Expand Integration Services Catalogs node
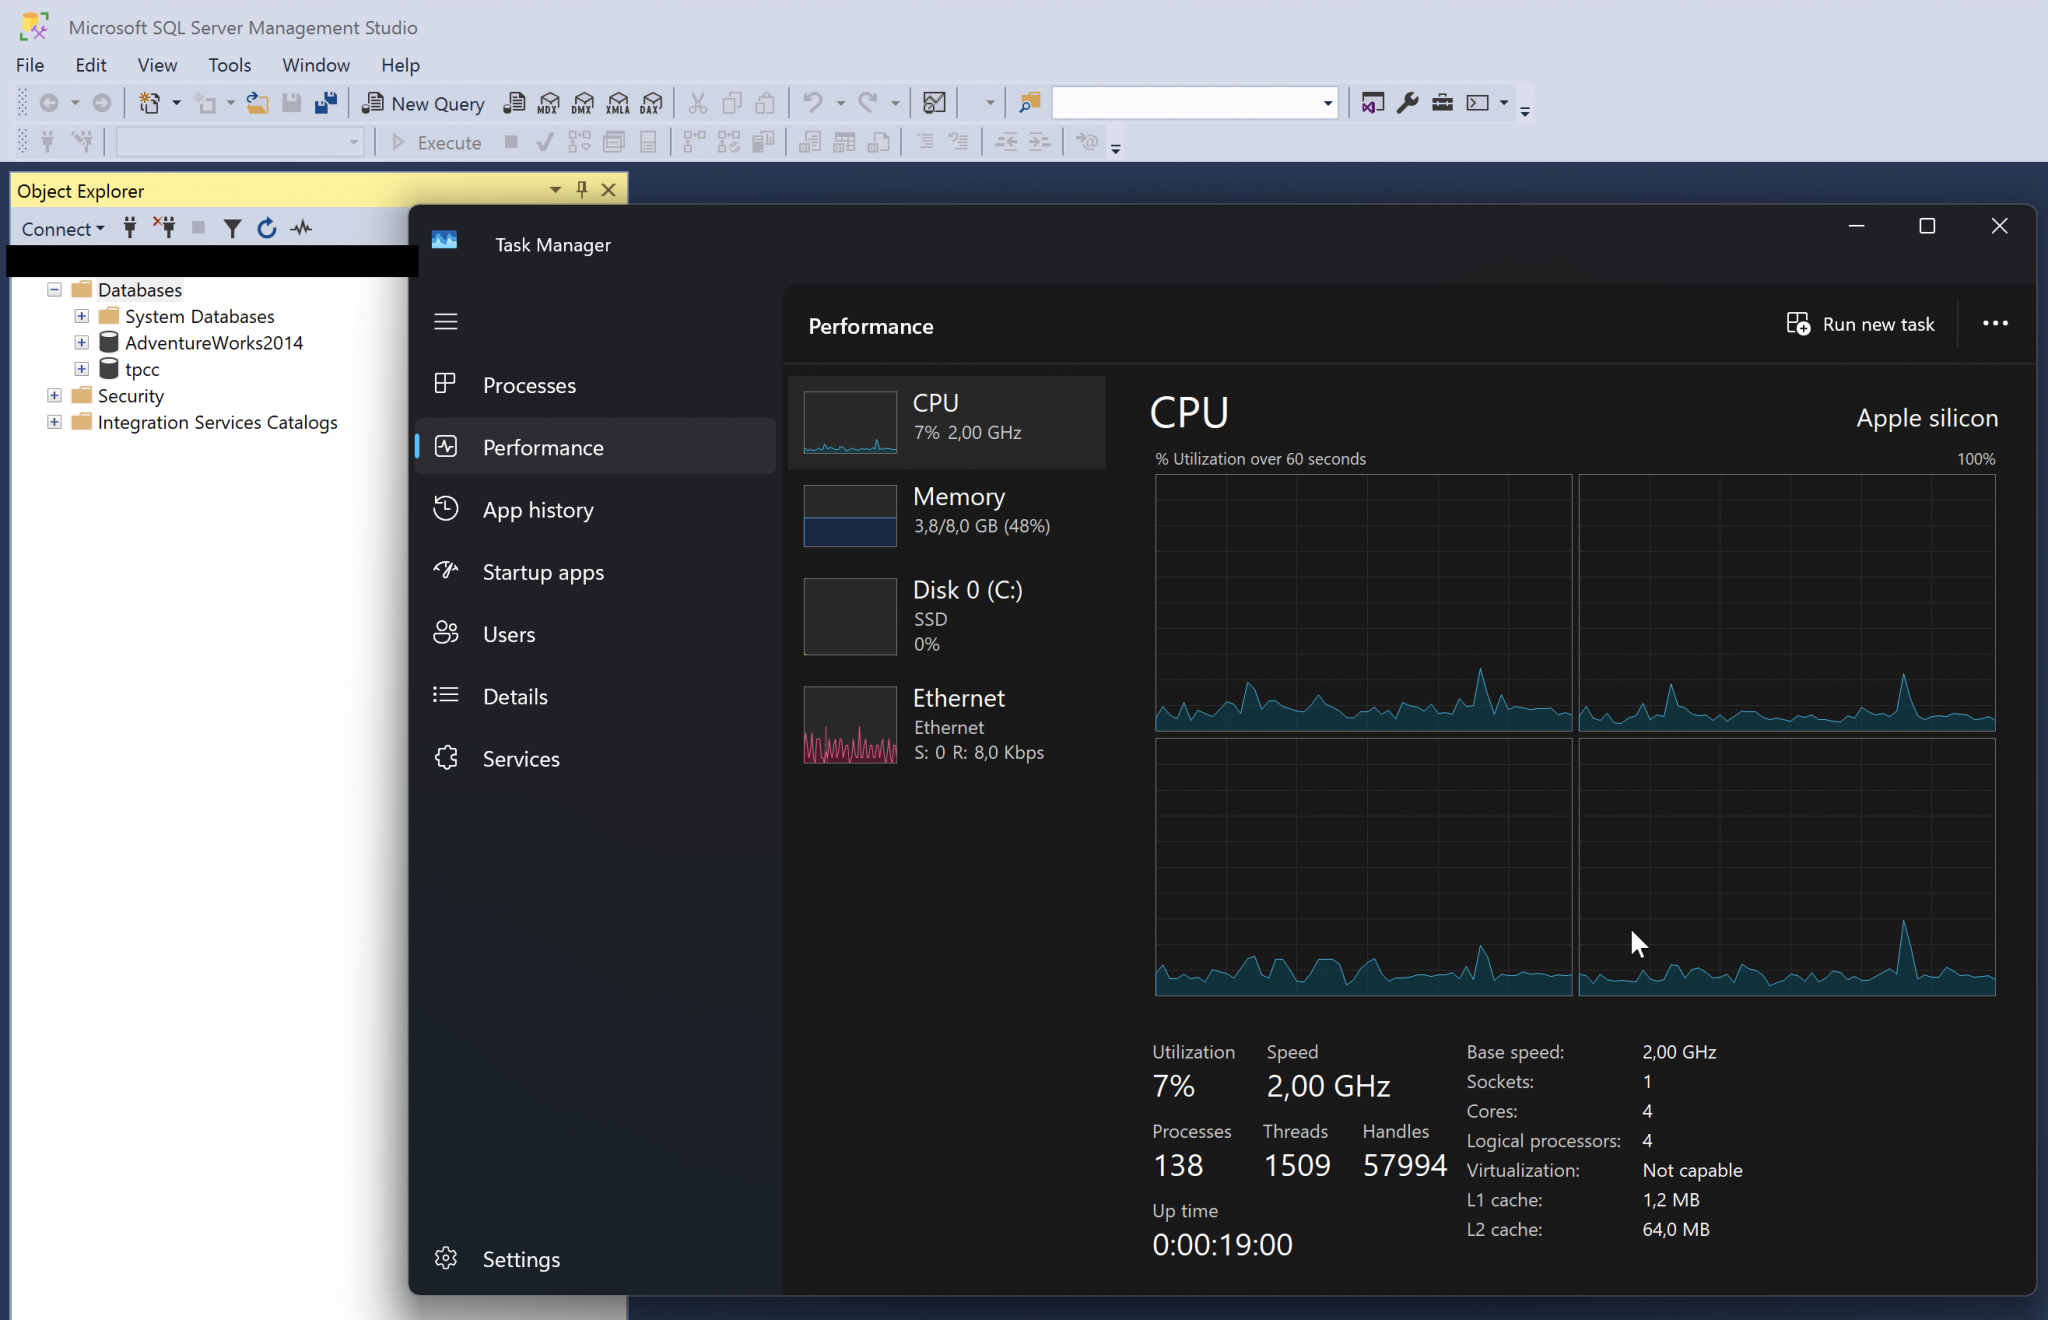 (55, 422)
